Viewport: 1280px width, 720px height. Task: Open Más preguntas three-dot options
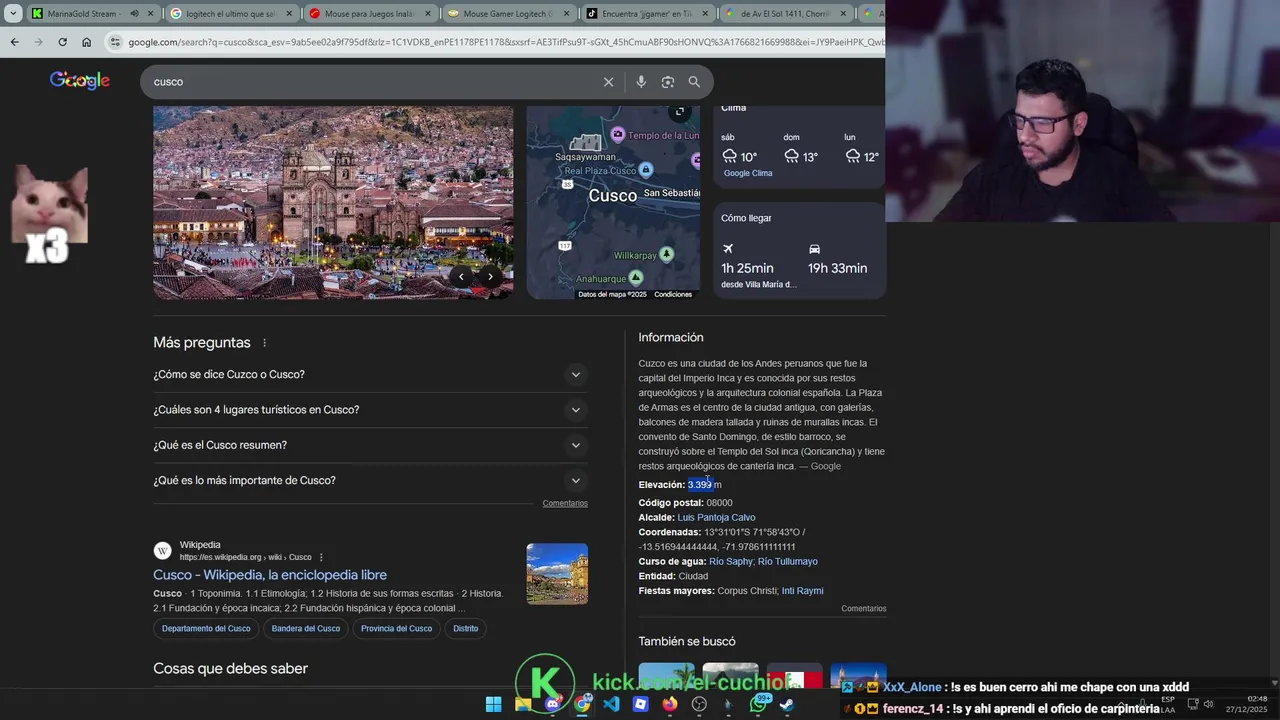pos(264,343)
